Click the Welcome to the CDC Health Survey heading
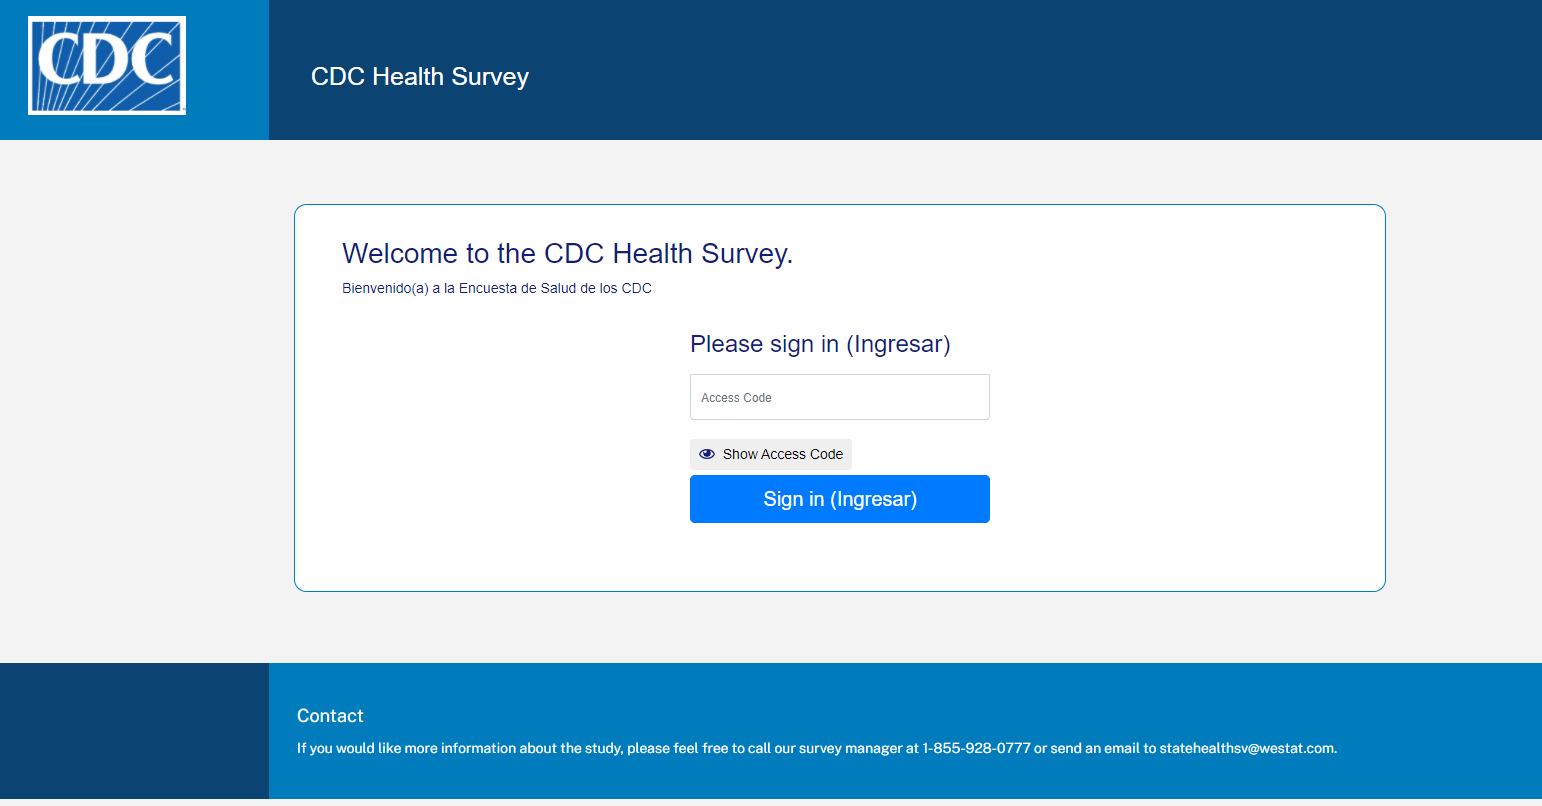The width and height of the screenshot is (1542, 806). click(x=567, y=254)
